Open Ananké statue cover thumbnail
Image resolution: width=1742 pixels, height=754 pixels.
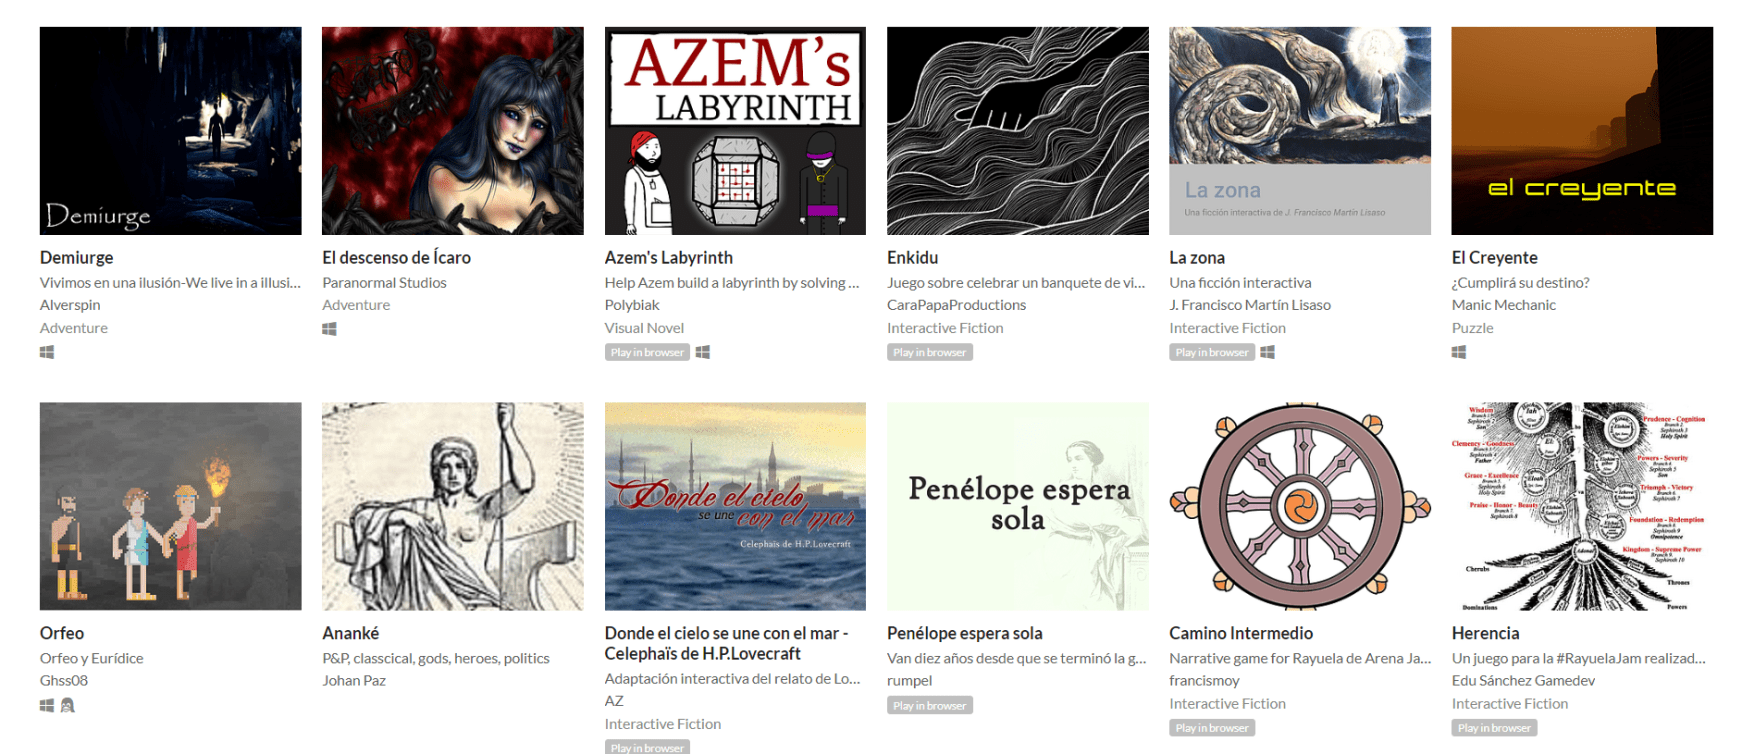tap(453, 507)
